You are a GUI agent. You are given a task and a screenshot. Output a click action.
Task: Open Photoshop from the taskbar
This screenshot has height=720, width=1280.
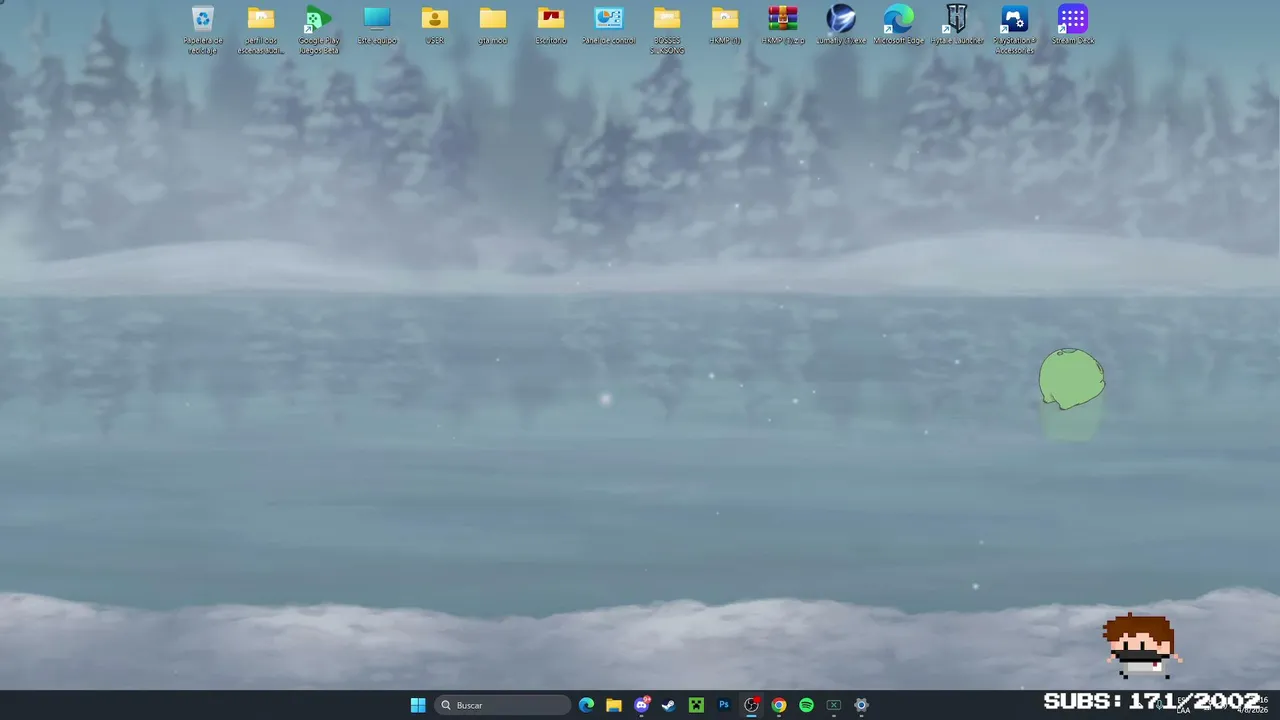pyautogui.click(x=724, y=705)
